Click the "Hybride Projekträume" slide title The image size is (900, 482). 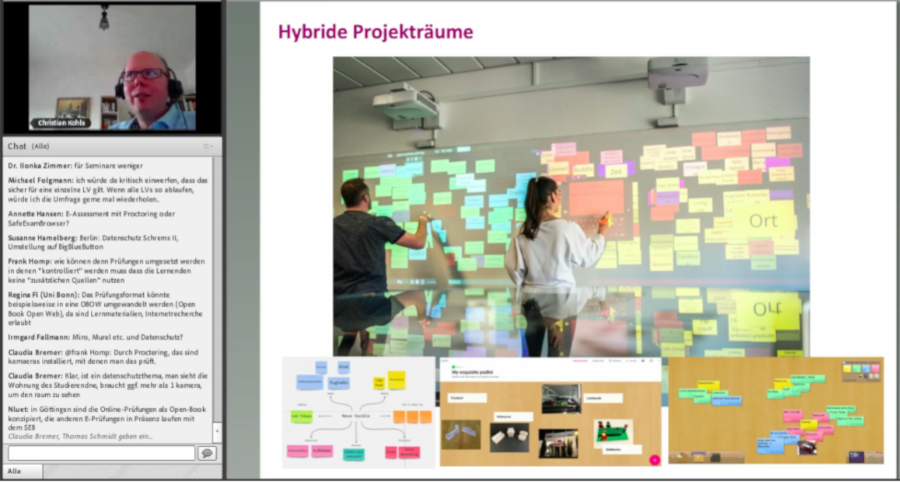pyautogui.click(x=375, y=32)
